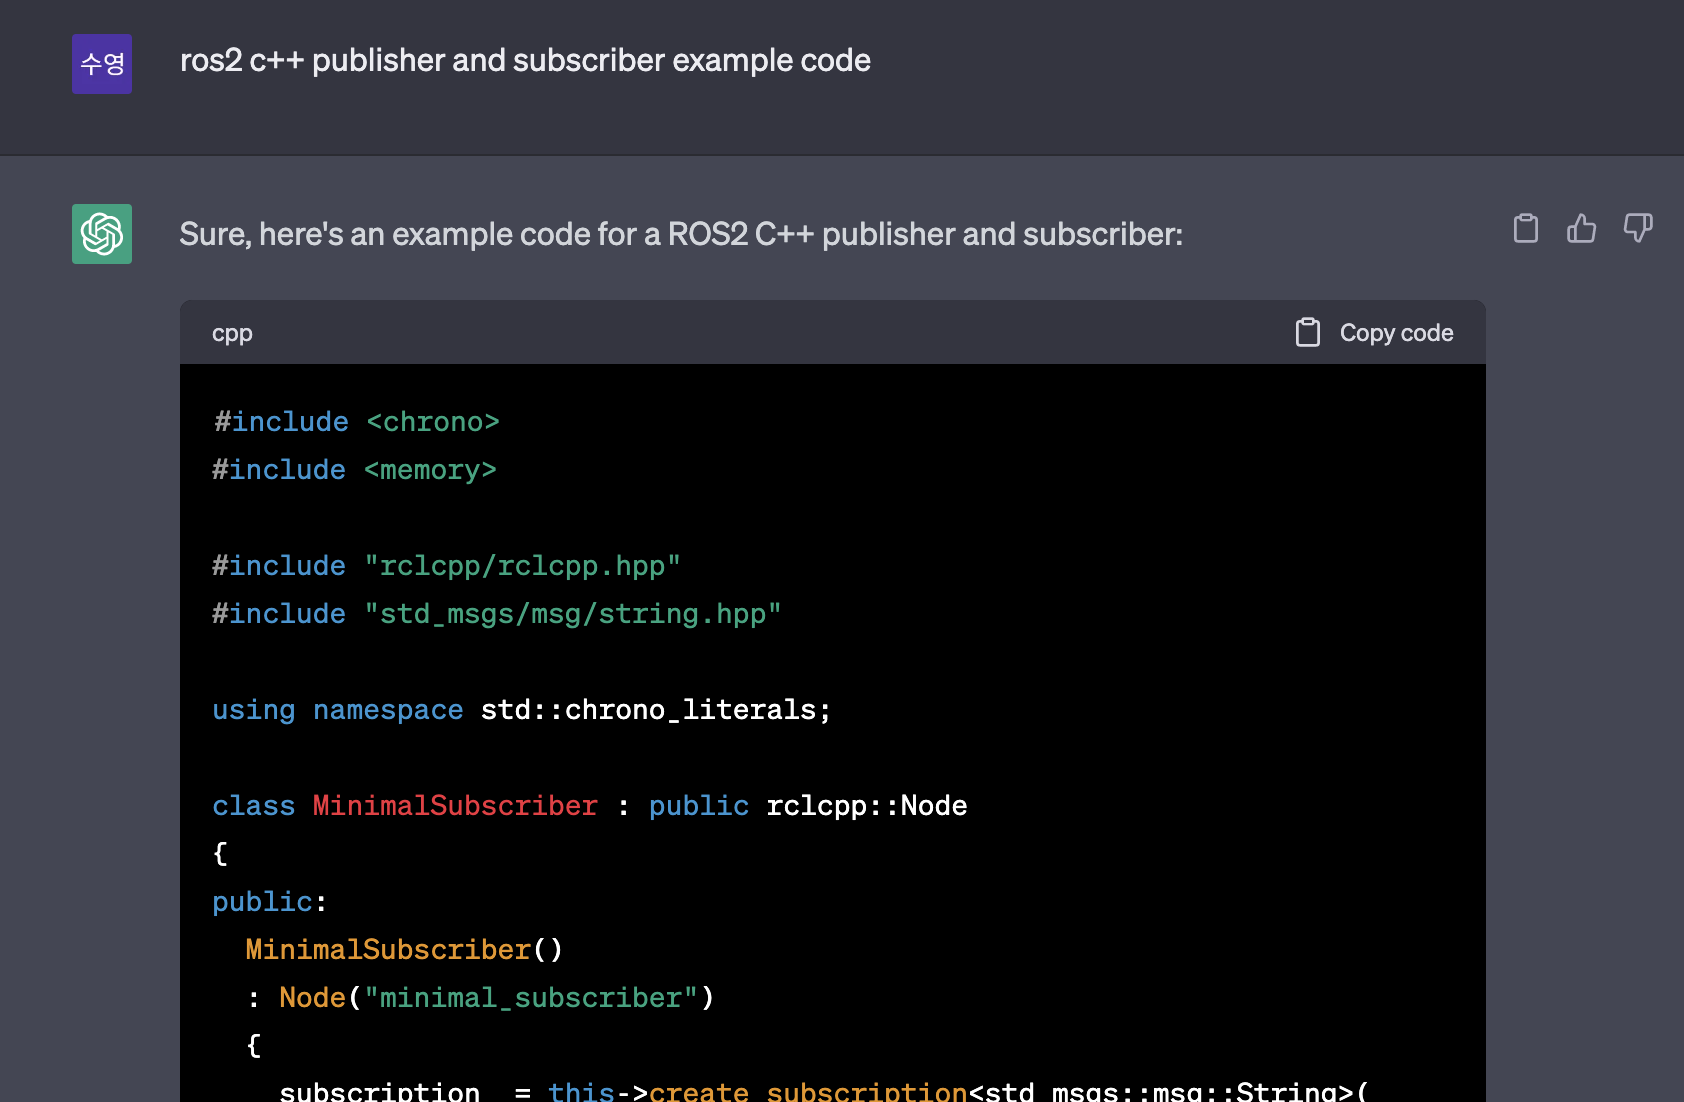This screenshot has width=1684, height=1102.
Task: Click the ChatGPT logo avatar
Action: click(102, 234)
